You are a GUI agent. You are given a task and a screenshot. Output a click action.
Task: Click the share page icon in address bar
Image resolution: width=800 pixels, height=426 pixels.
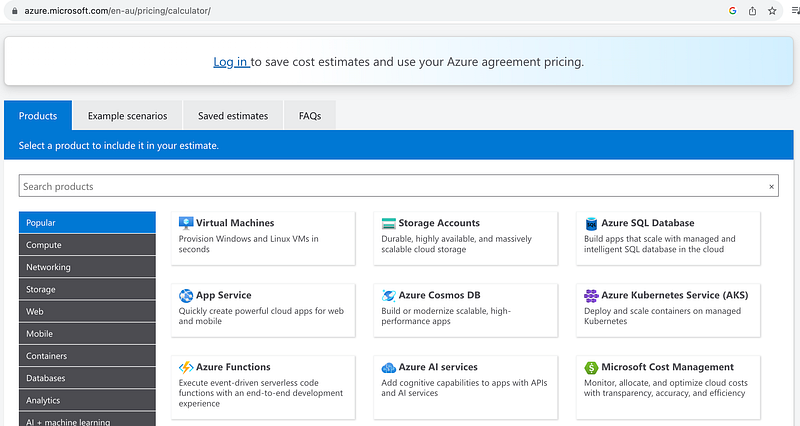pos(753,11)
